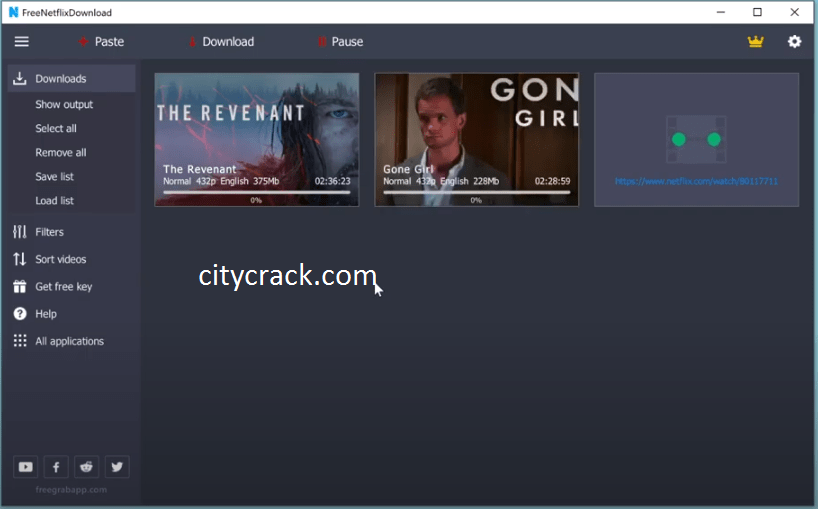818x509 pixels.
Task: Visit freegrabapp.com link
Action: click(71, 490)
